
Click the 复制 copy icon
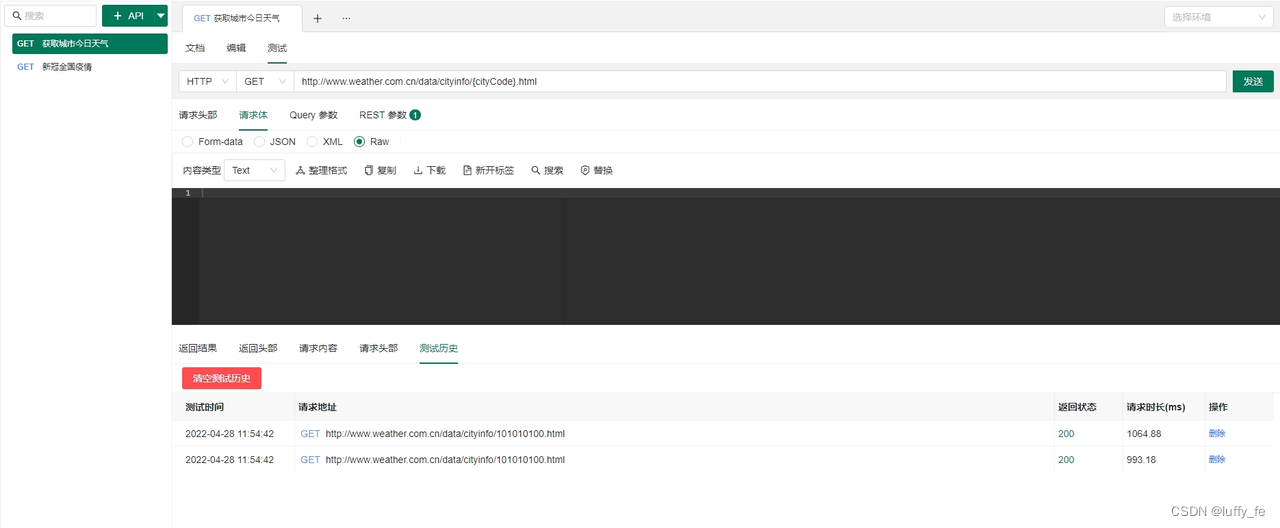[369, 171]
